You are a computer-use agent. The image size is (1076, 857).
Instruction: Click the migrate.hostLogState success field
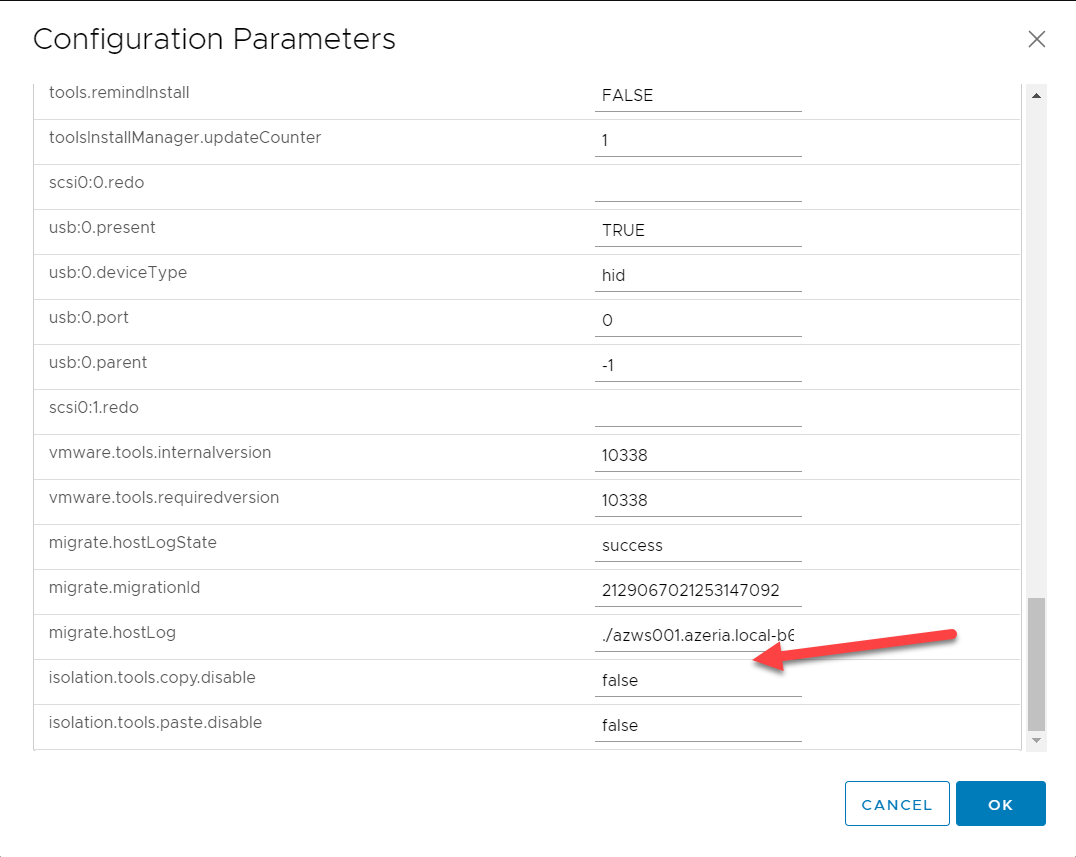tap(698, 545)
